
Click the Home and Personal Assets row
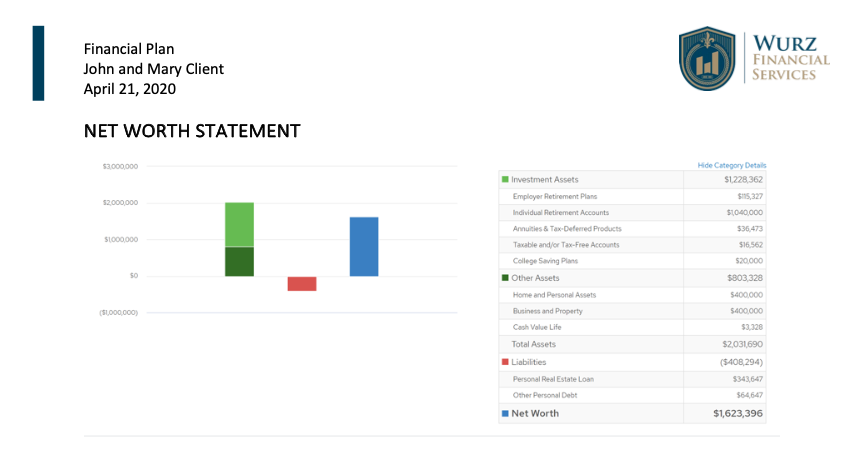[x=554, y=295]
